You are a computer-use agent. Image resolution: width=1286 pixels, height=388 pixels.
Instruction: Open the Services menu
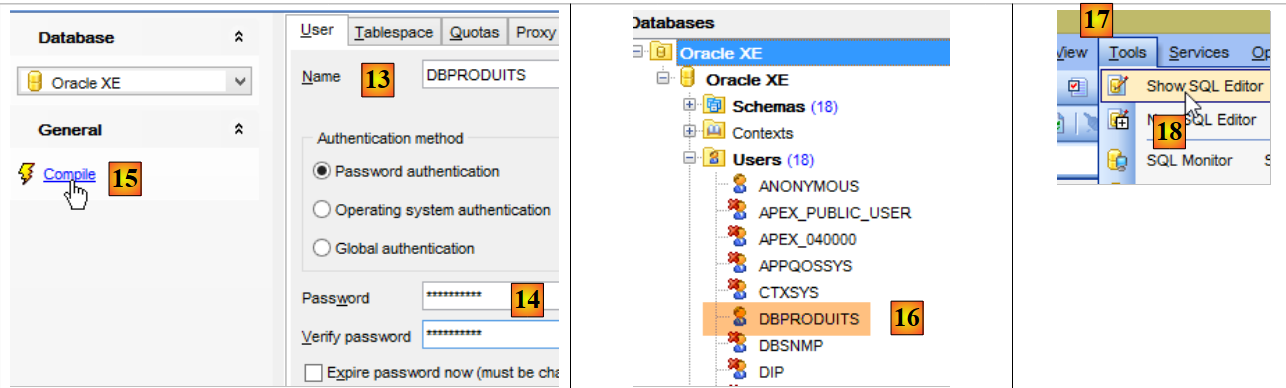pos(1198,52)
